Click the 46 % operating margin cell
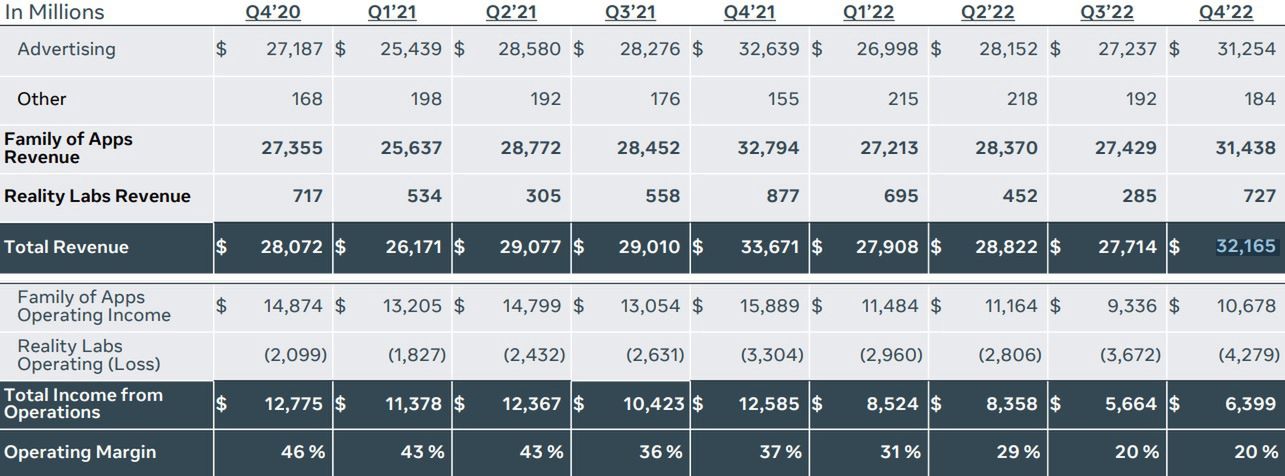 click(x=303, y=452)
